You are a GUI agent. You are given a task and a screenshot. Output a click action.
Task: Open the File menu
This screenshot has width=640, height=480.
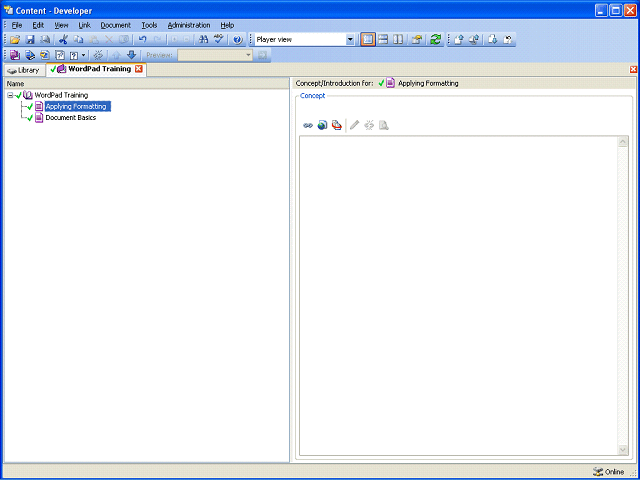coord(17,25)
